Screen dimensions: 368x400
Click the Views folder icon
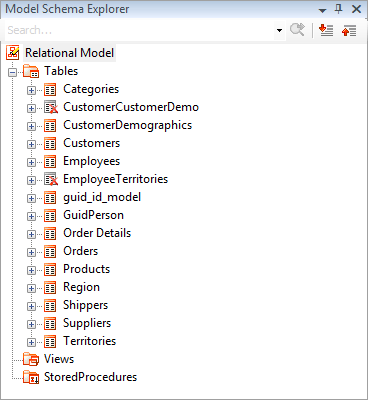click(31, 359)
